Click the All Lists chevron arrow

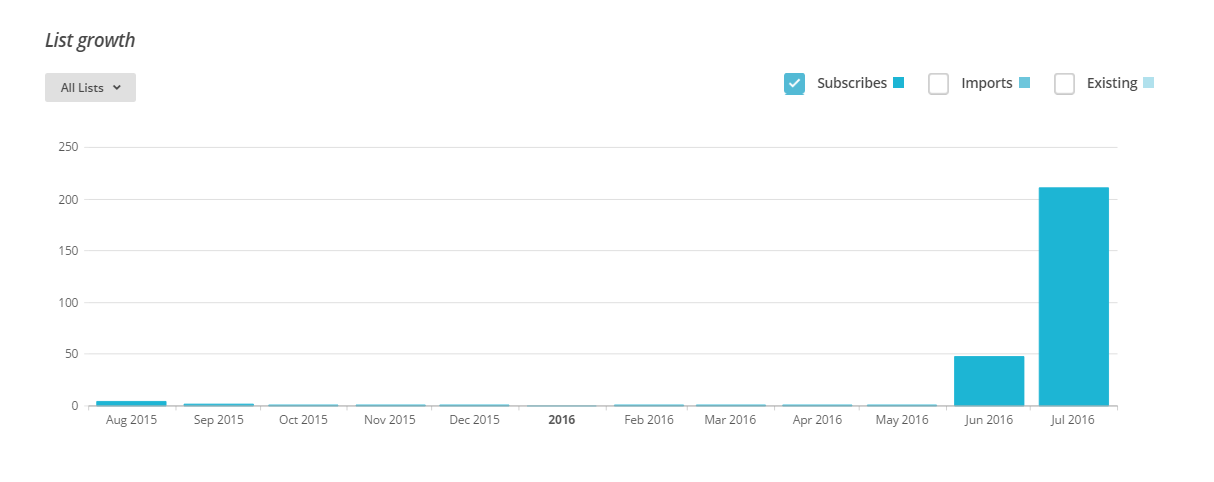coord(117,88)
